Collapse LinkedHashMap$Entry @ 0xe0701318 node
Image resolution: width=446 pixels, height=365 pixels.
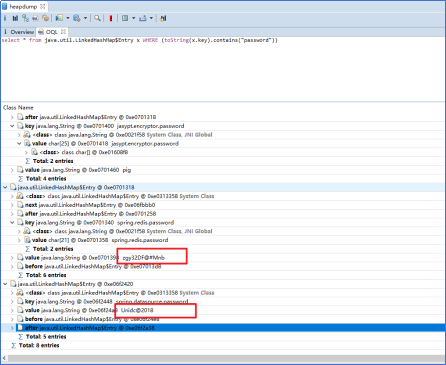pos(5,187)
